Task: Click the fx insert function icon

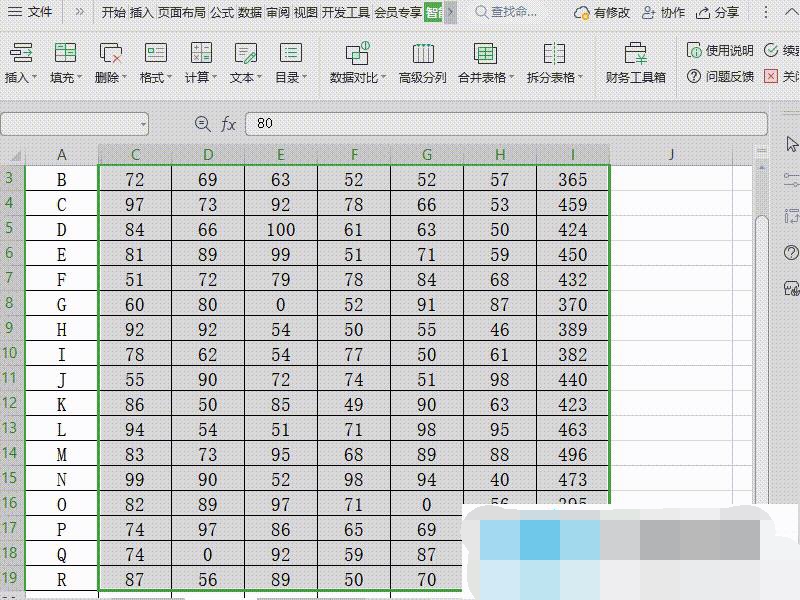Action: point(229,123)
